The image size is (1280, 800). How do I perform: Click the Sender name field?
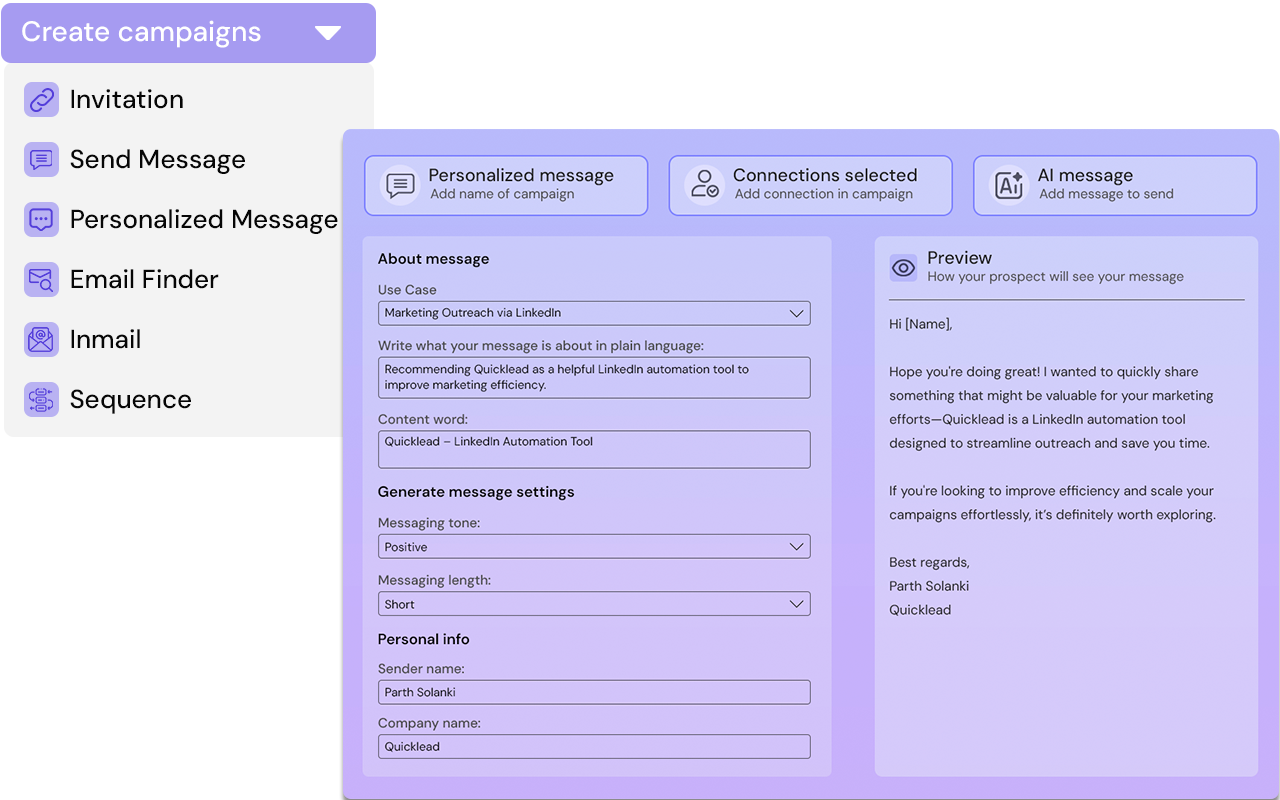(594, 692)
